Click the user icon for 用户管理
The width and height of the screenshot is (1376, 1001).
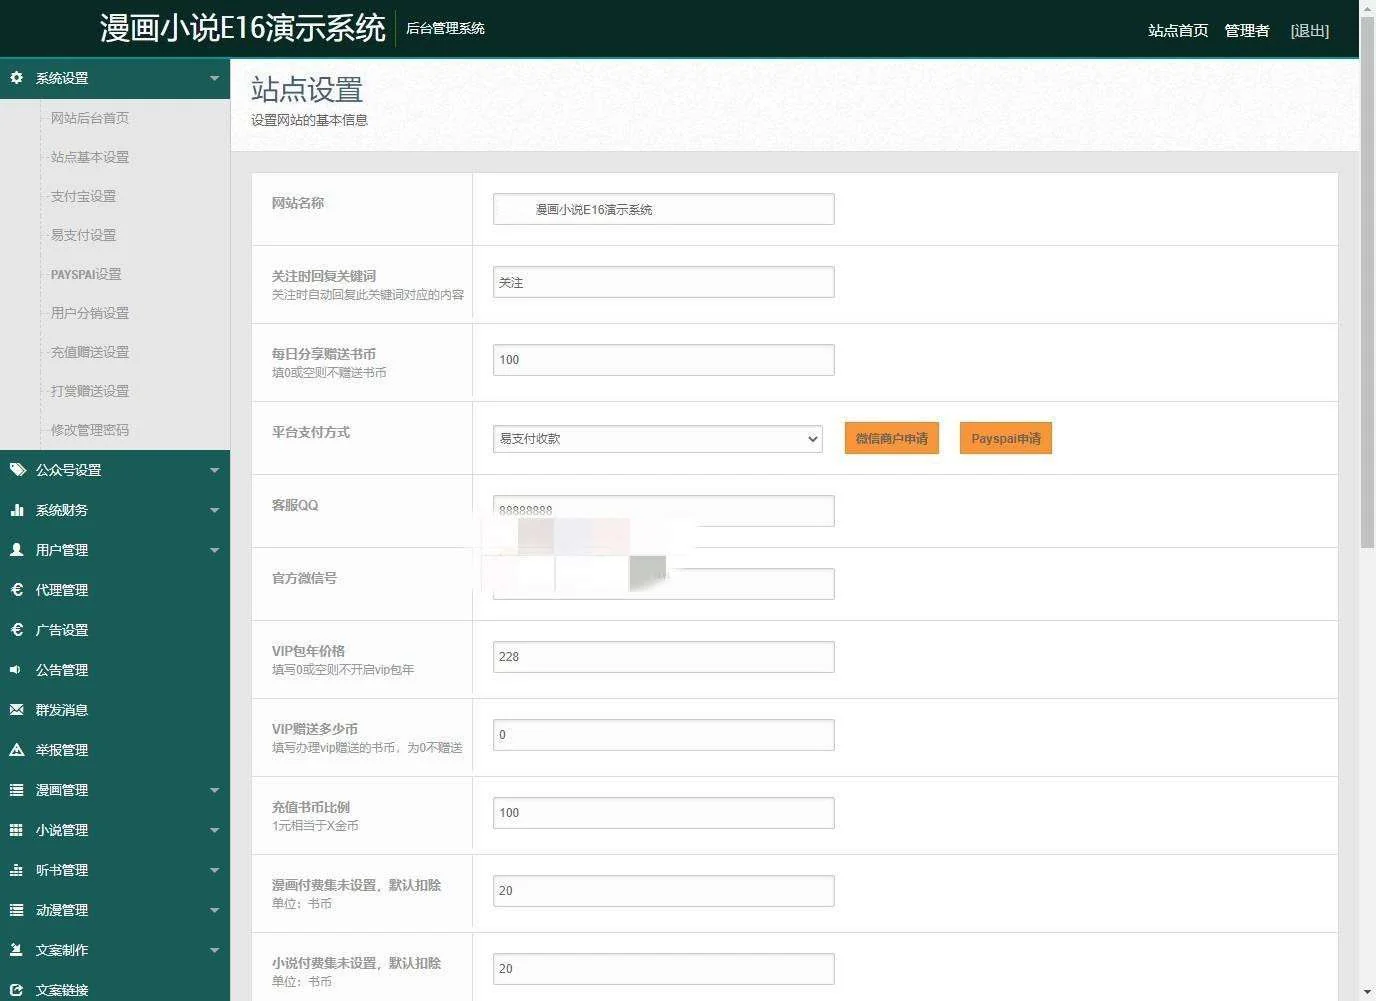16,550
